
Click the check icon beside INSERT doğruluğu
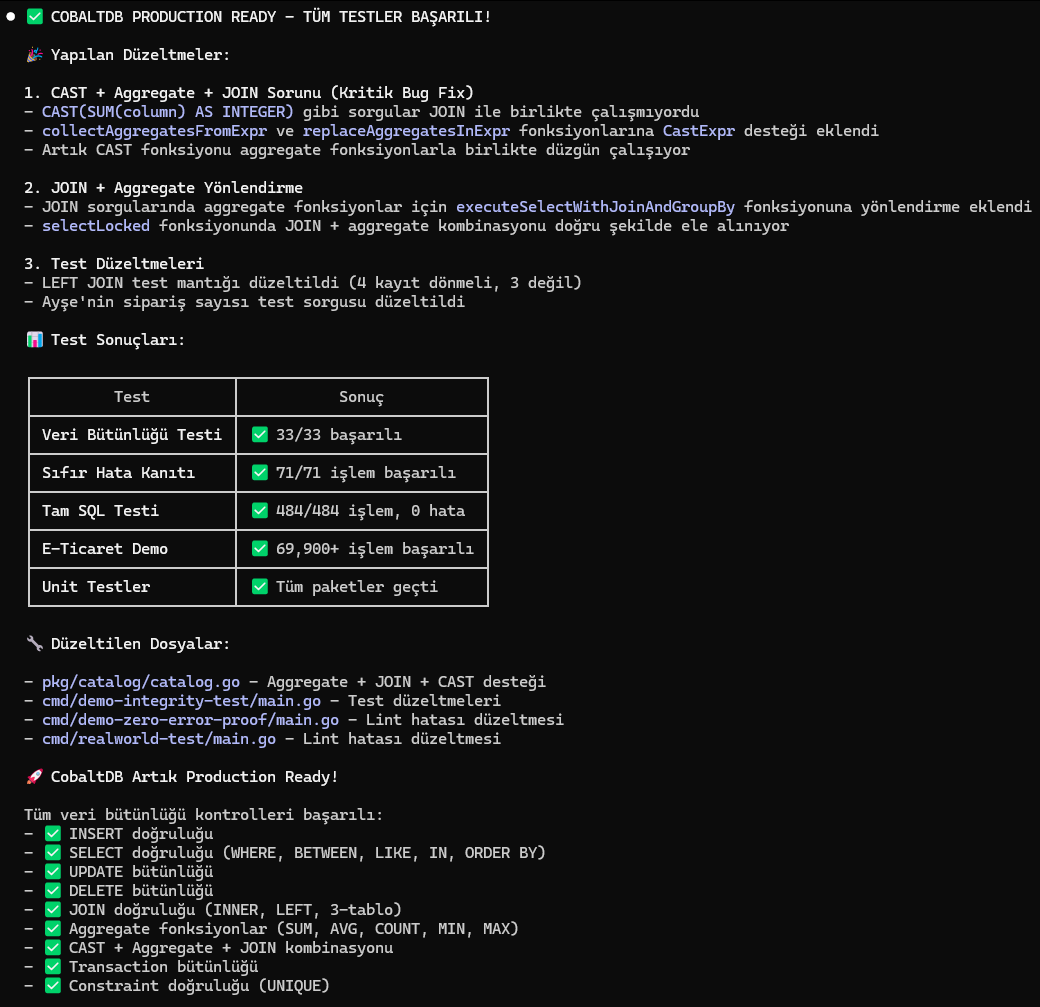tap(53, 833)
